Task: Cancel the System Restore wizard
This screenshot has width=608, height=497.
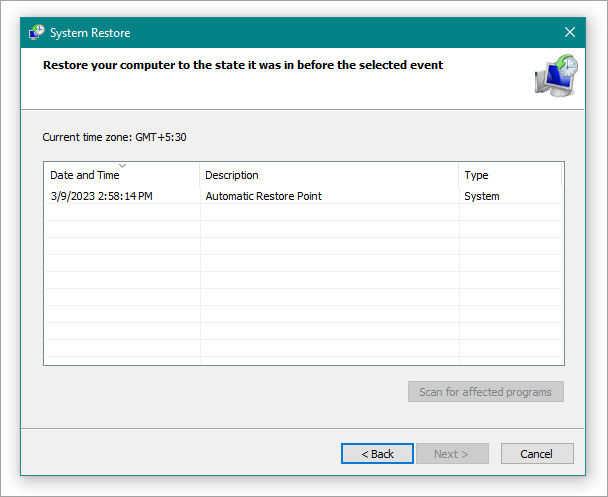Action: (x=537, y=454)
